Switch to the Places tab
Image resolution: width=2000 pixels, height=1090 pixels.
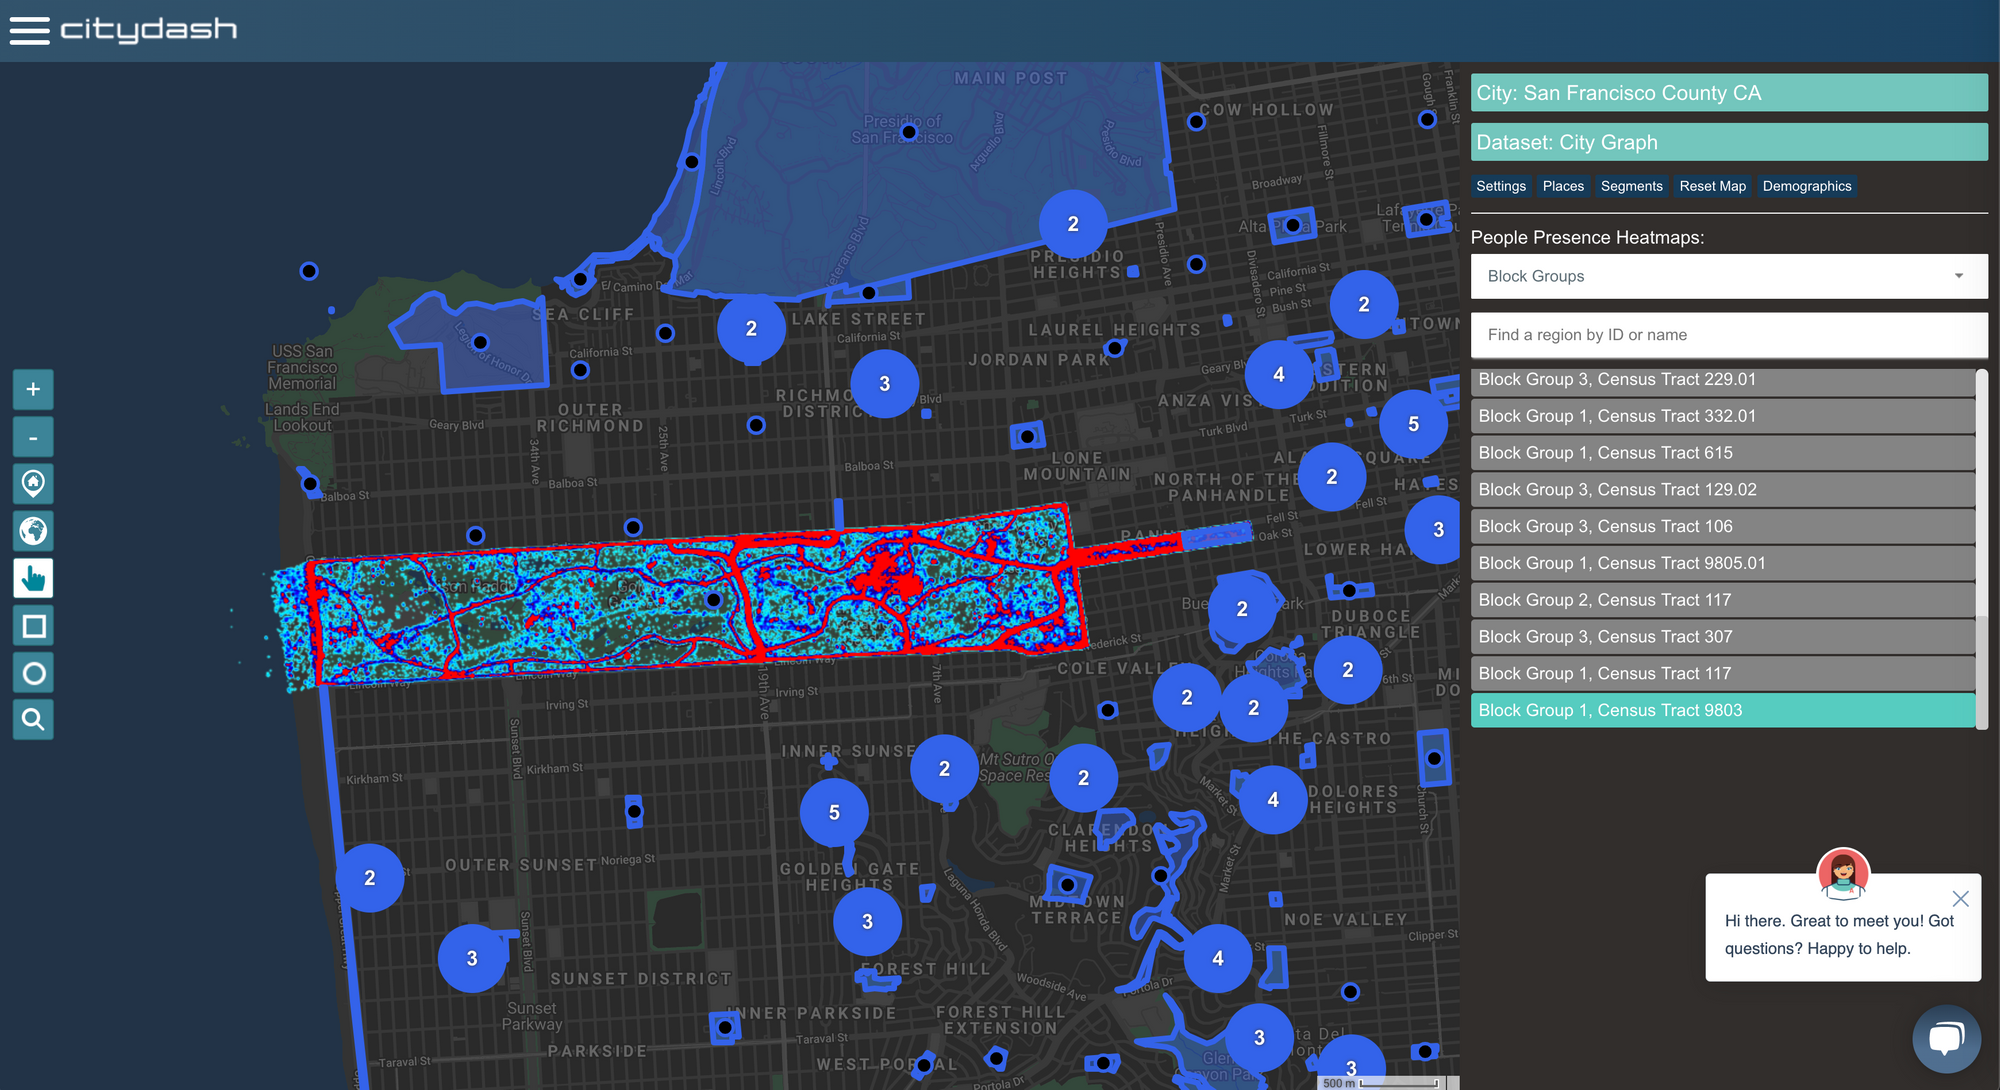(1562, 186)
